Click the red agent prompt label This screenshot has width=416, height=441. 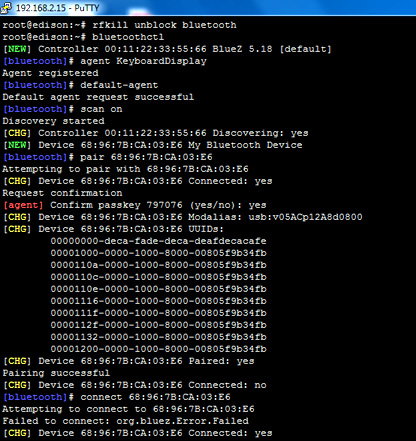pos(23,205)
